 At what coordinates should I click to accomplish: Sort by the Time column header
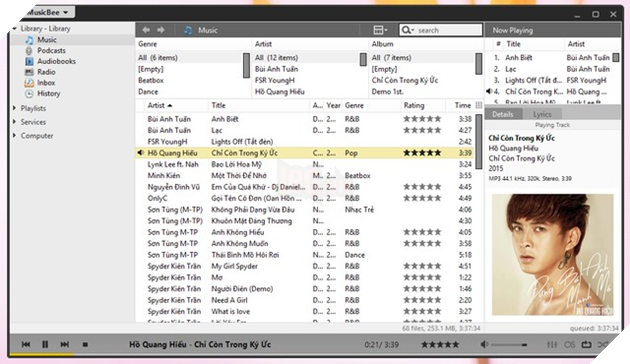462,105
